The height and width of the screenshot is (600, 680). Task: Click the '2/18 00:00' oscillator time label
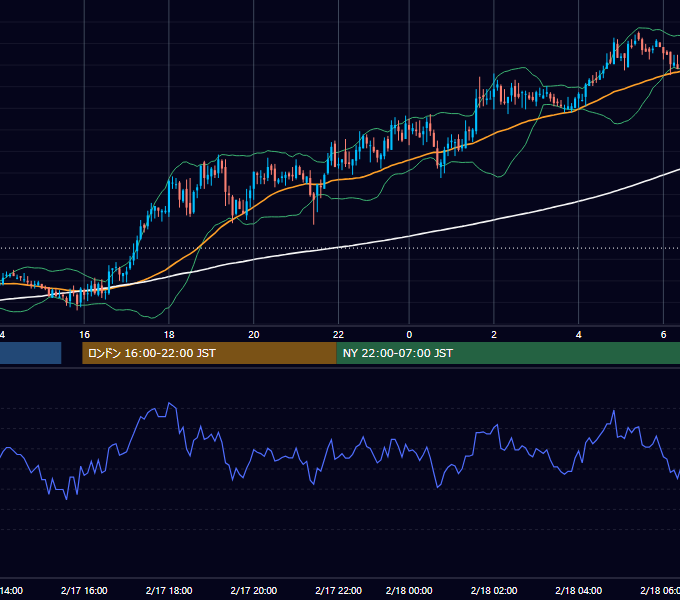(409, 590)
